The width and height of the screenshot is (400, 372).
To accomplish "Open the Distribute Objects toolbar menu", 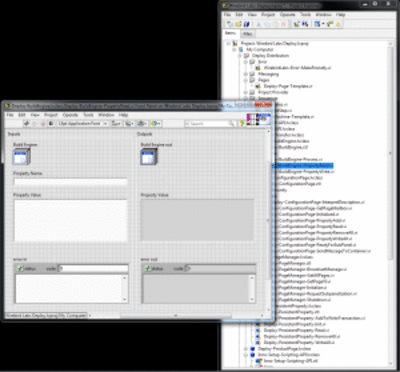I will (x=129, y=124).
